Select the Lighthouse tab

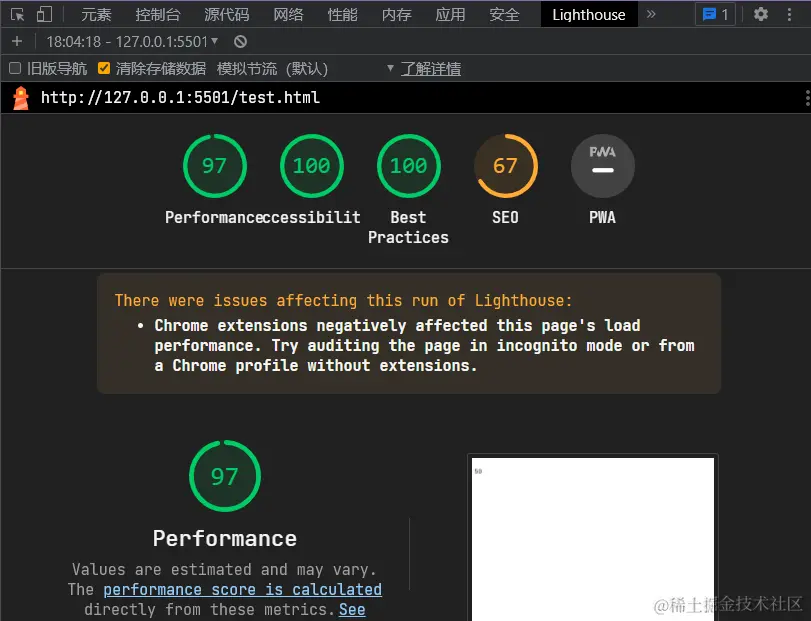click(x=589, y=14)
